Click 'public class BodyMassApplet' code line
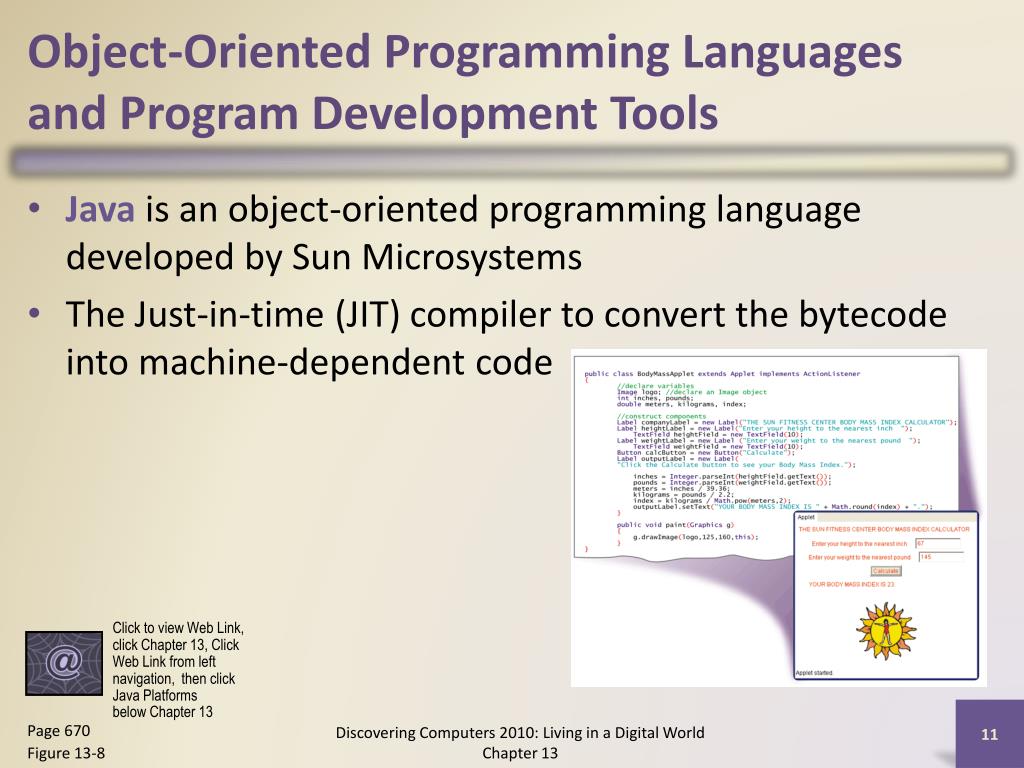Image resolution: width=1024 pixels, height=768 pixels. pos(722,374)
